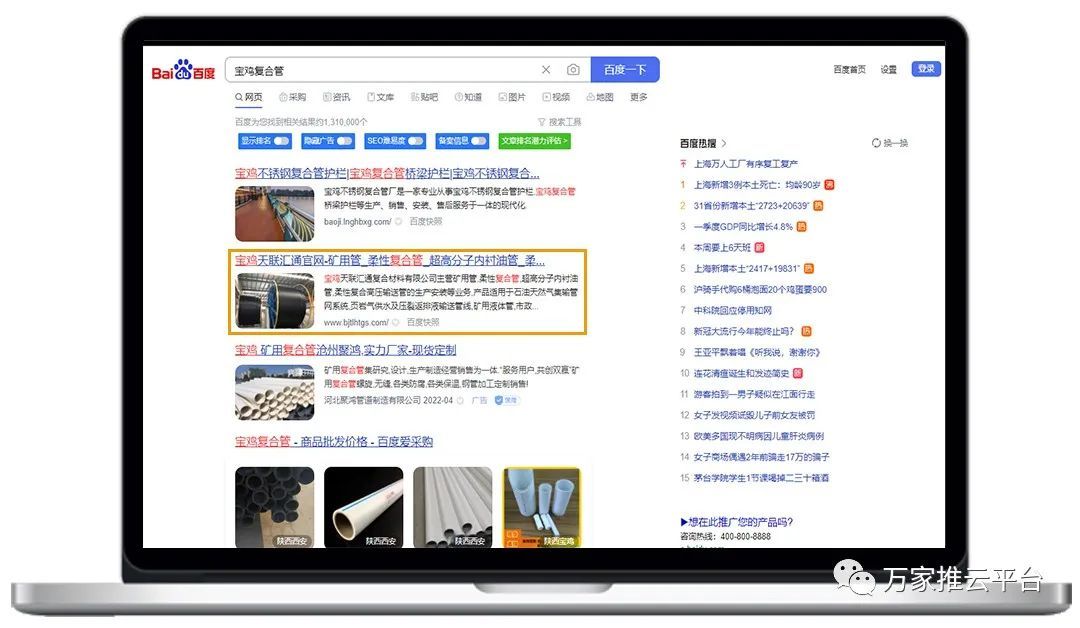The width and height of the screenshot is (1080, 628).
Task: Select the 文库 tab
Action: click(381, 97)
